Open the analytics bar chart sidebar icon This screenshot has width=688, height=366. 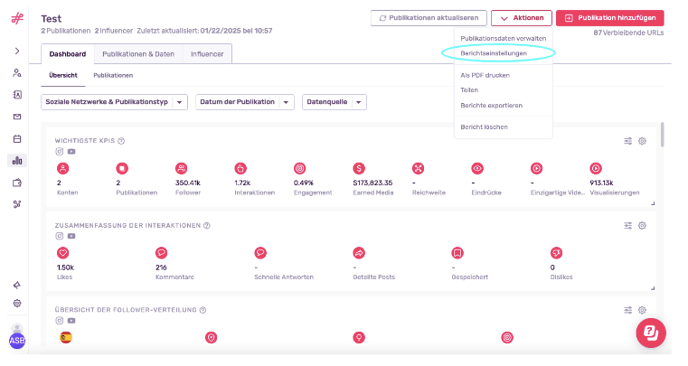17,161
